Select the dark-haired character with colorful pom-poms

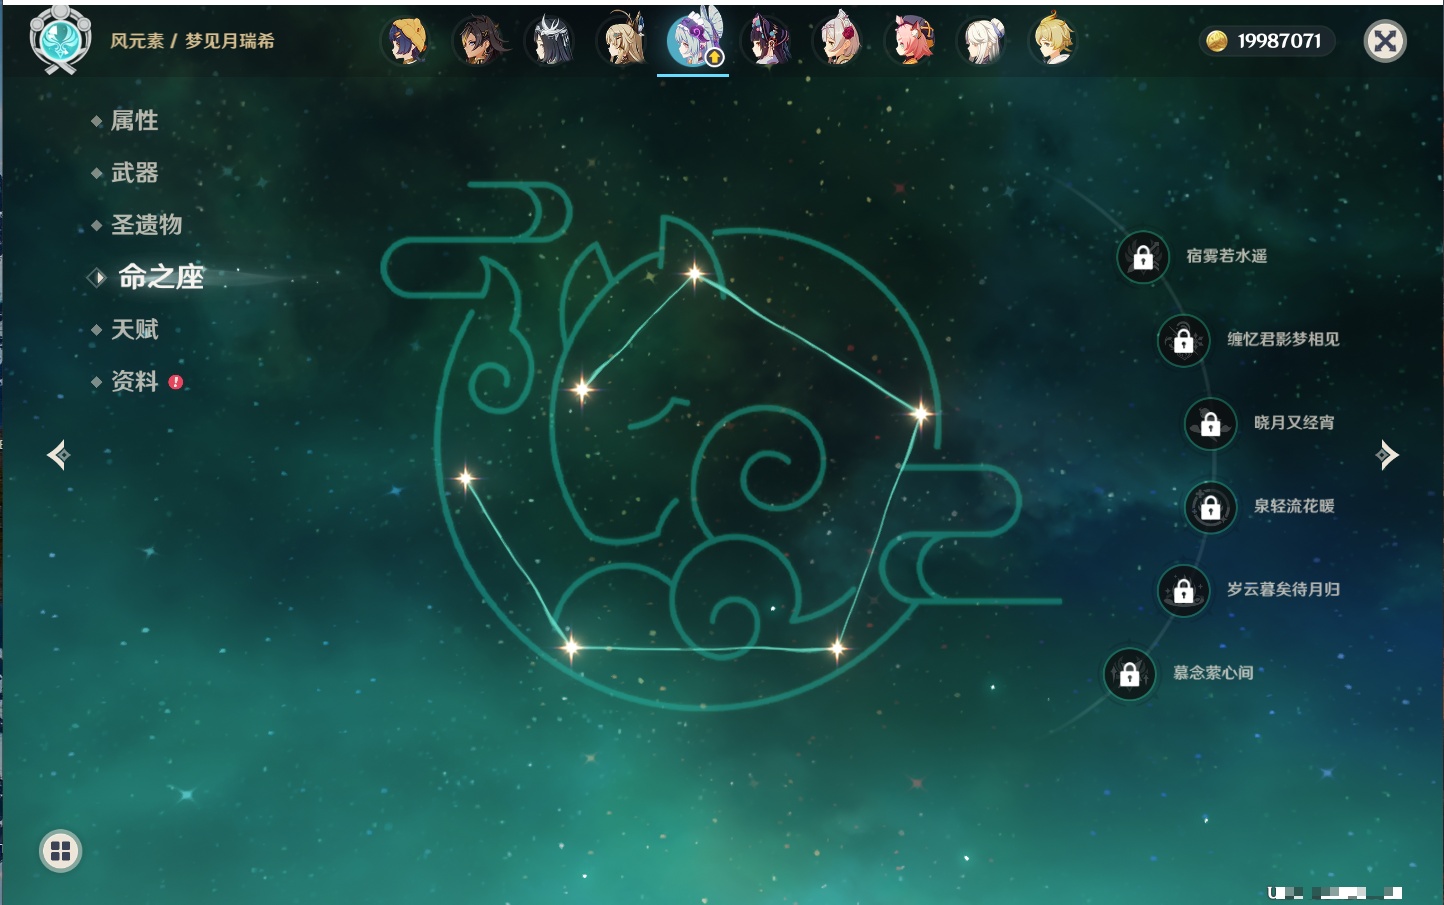[767, 41]
